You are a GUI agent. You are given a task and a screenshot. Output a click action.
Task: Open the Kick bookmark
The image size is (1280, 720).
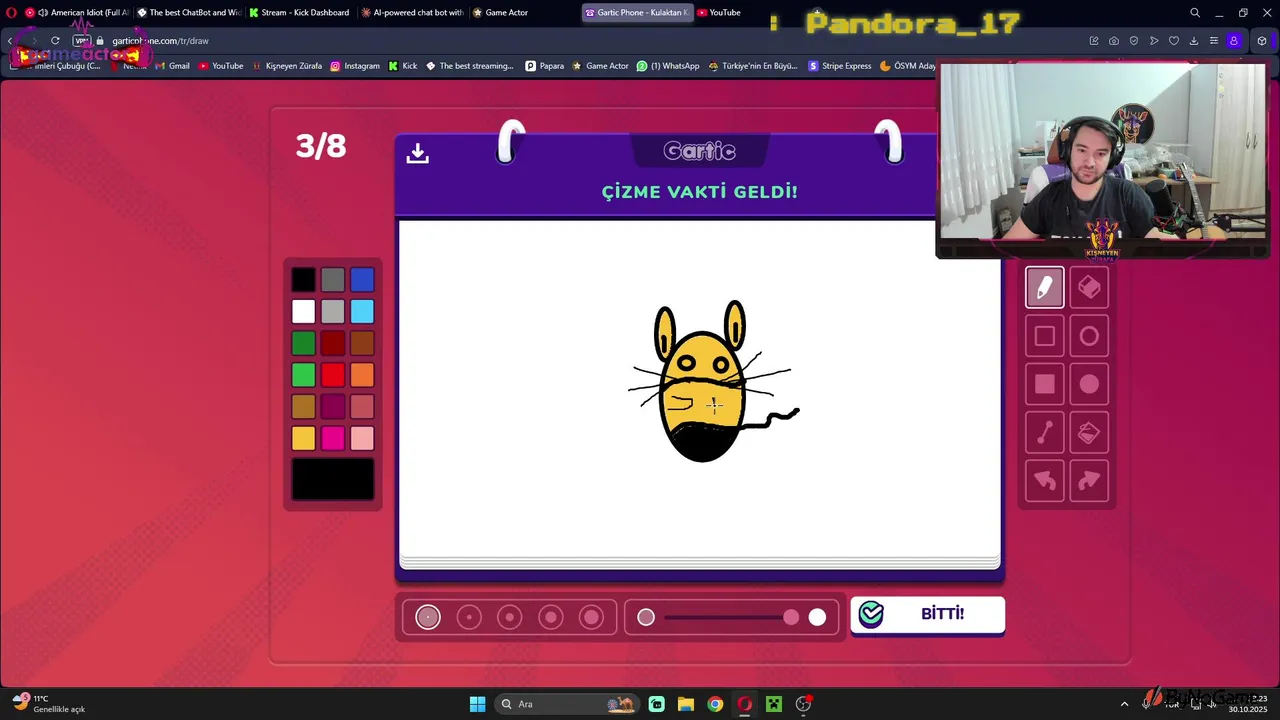click(403, 66)
